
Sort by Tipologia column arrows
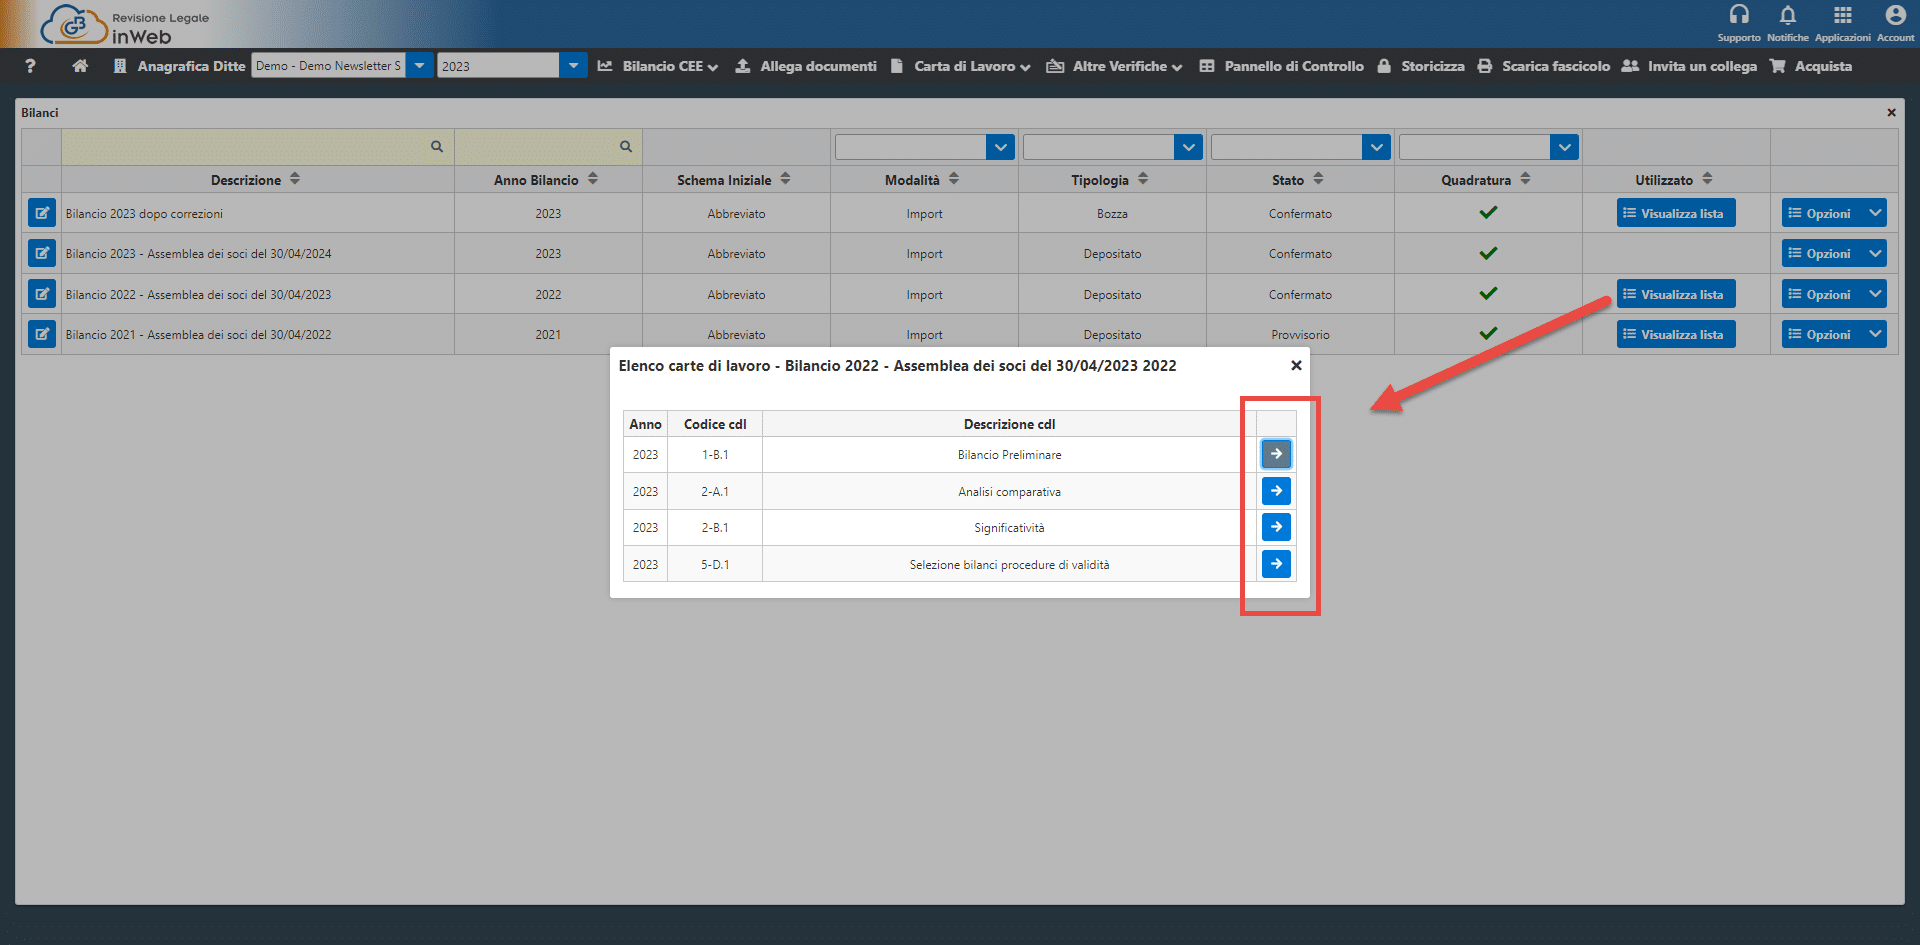click(1143, 179)
